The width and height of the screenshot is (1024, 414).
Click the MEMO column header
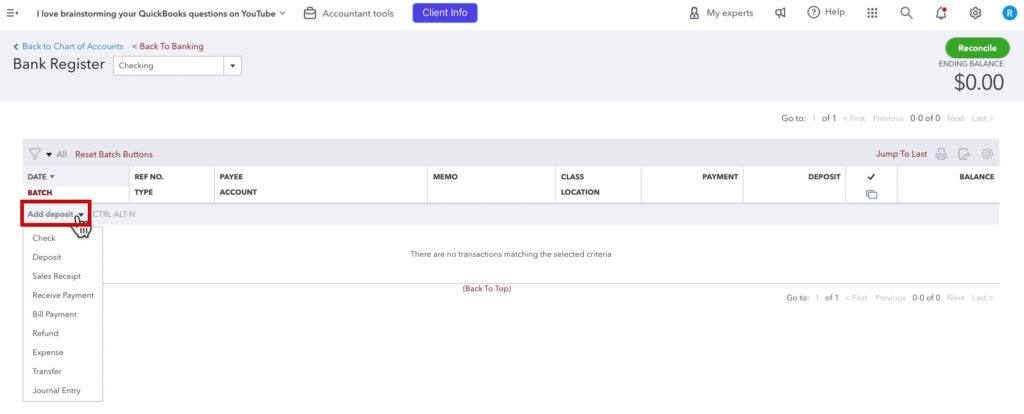point(445,177)
